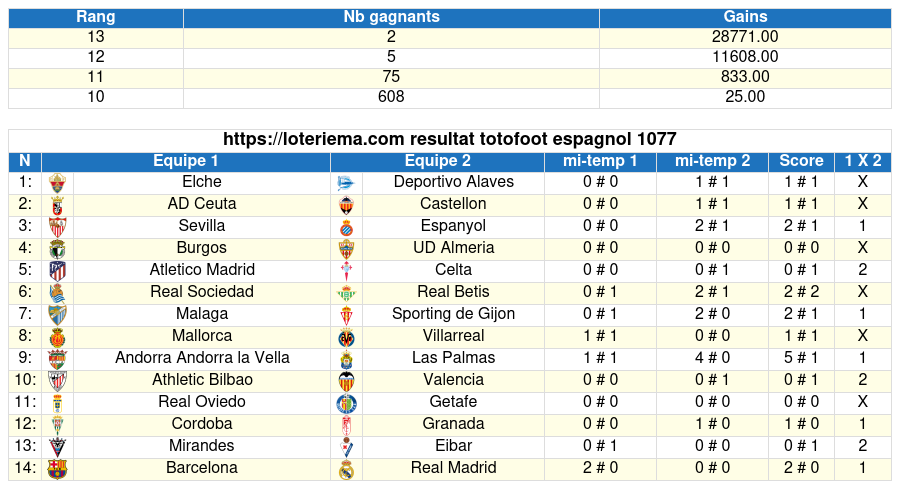Click the Elche club crest icon
This screenshot has width=900, height=500.
(57, 183)
